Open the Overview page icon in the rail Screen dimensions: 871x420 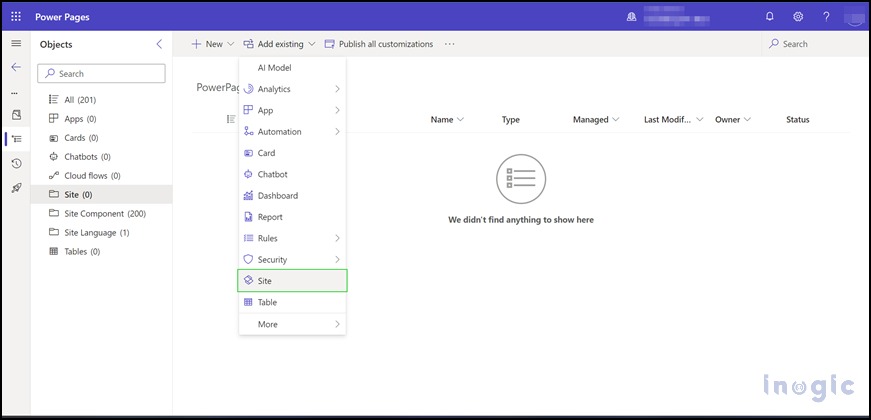[16, 115]
